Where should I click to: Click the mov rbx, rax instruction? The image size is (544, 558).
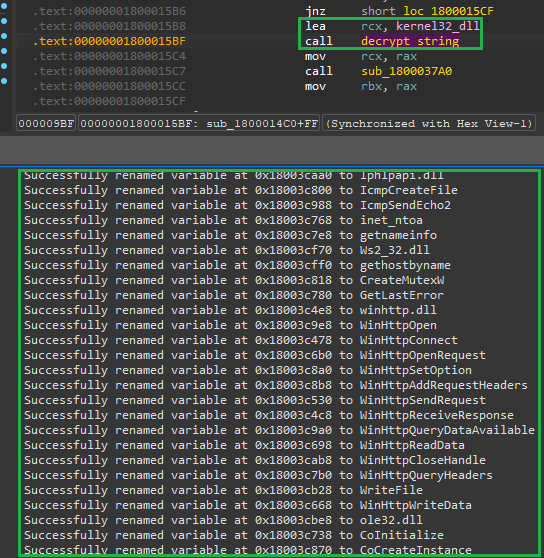tap(361, 86)
